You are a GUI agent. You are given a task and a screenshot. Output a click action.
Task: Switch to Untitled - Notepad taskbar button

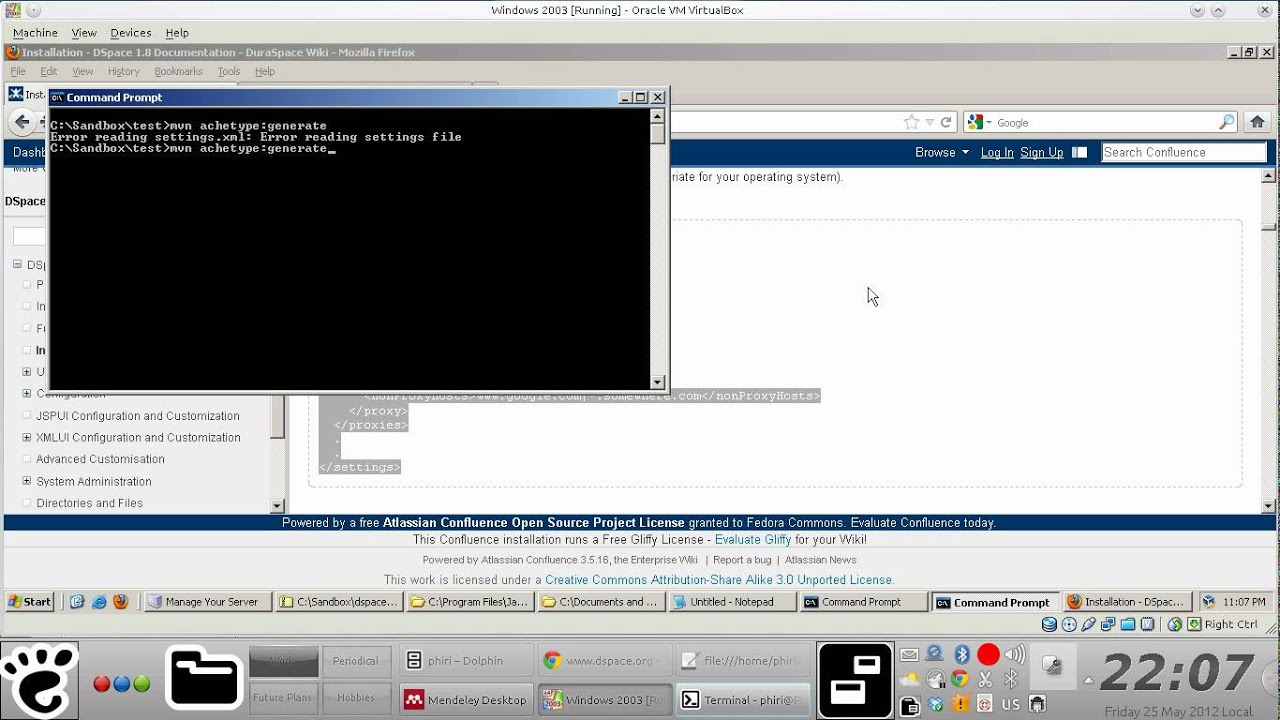[x=733, y=602]
